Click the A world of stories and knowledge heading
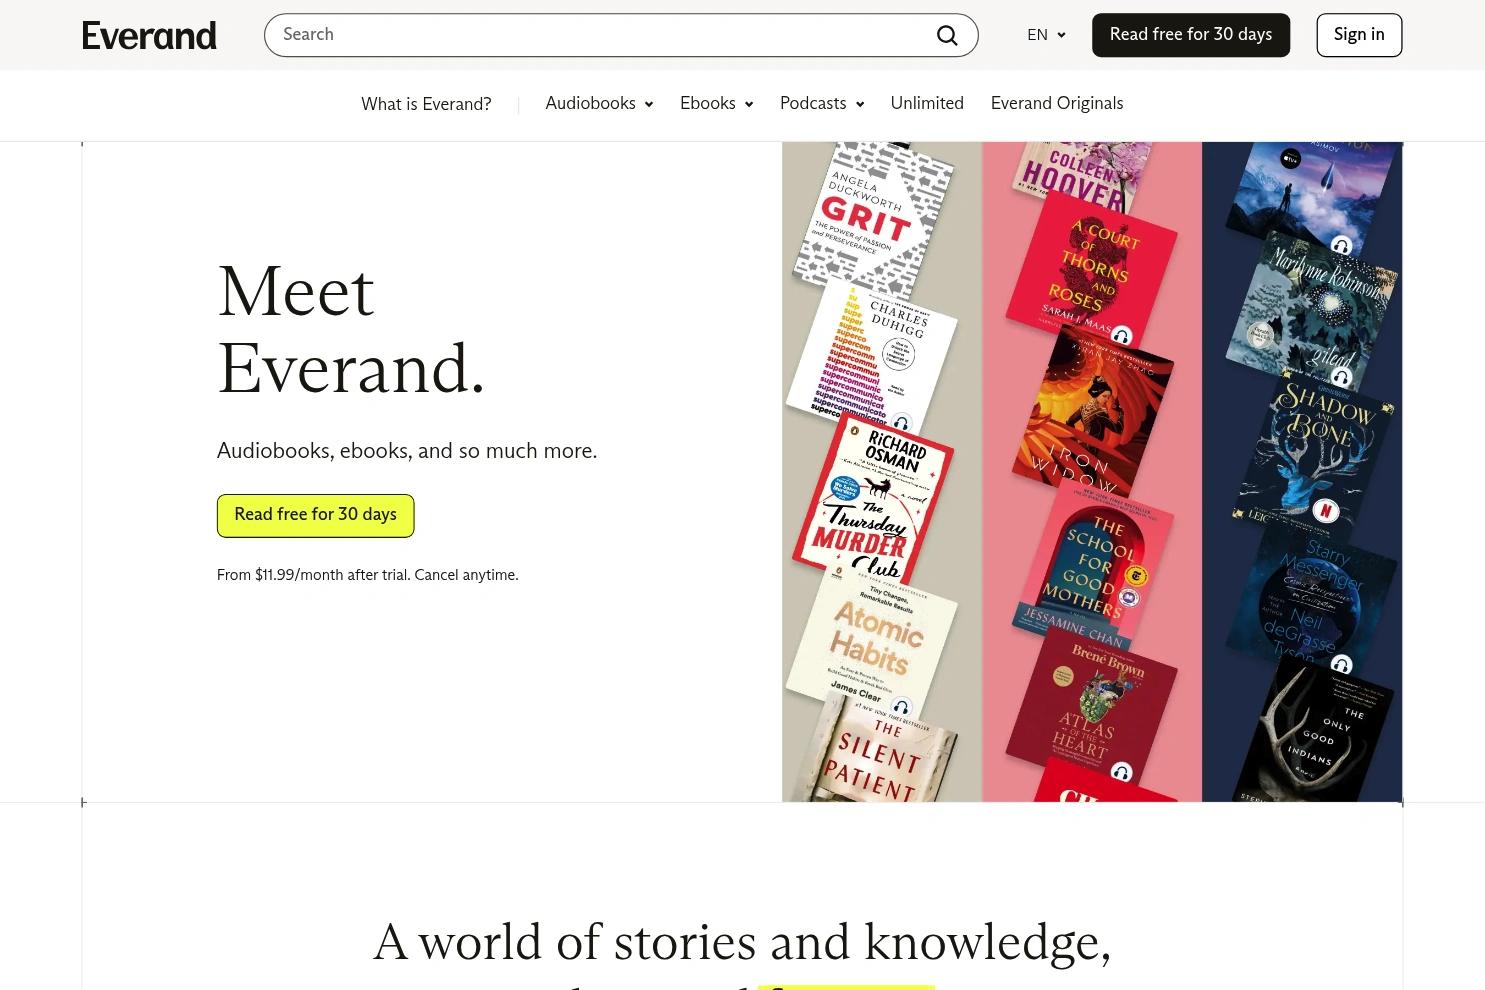The height and width of the screenshot is (990, 1485). point(742,943)
